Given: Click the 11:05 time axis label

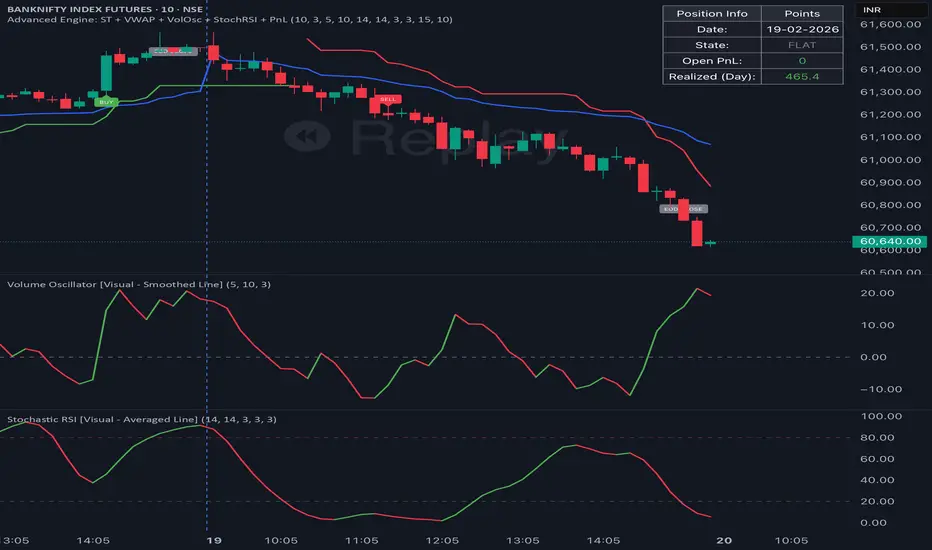Looking at the screenshot, I should pos(362,540).
